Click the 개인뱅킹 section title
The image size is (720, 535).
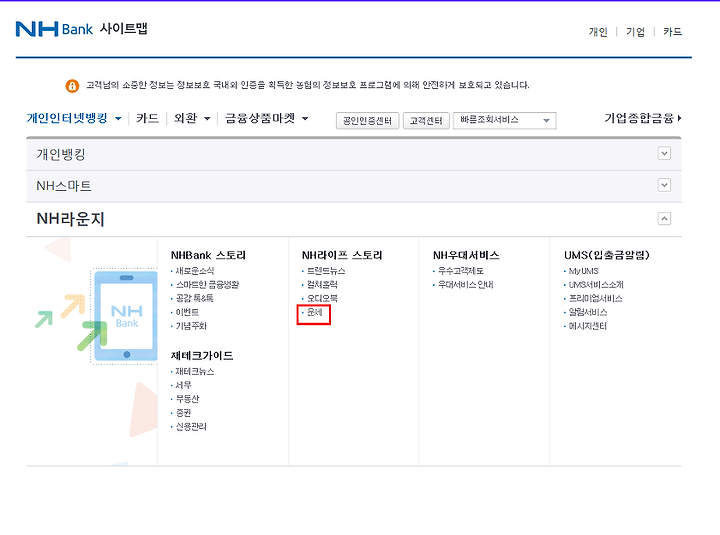click(x=61, y=154)
